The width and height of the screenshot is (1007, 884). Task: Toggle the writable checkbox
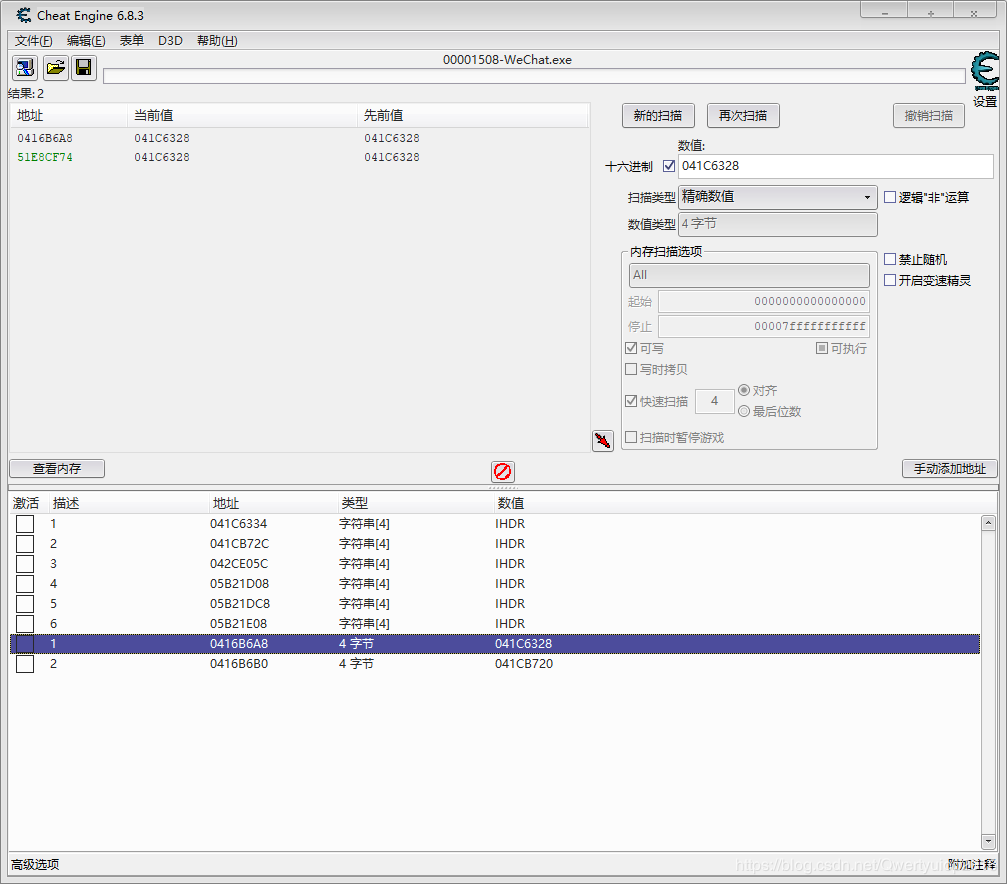[631, 348]
